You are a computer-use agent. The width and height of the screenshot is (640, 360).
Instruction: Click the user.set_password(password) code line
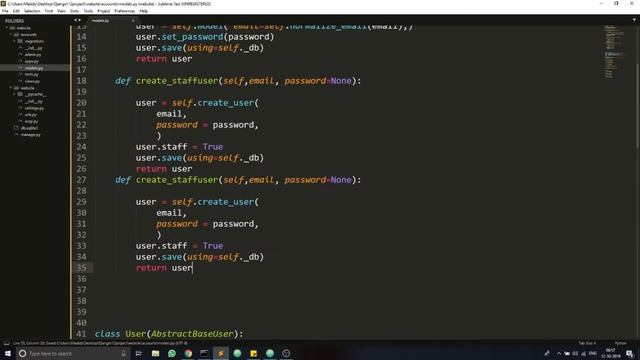pyautogui.click(x=205, y=37)
